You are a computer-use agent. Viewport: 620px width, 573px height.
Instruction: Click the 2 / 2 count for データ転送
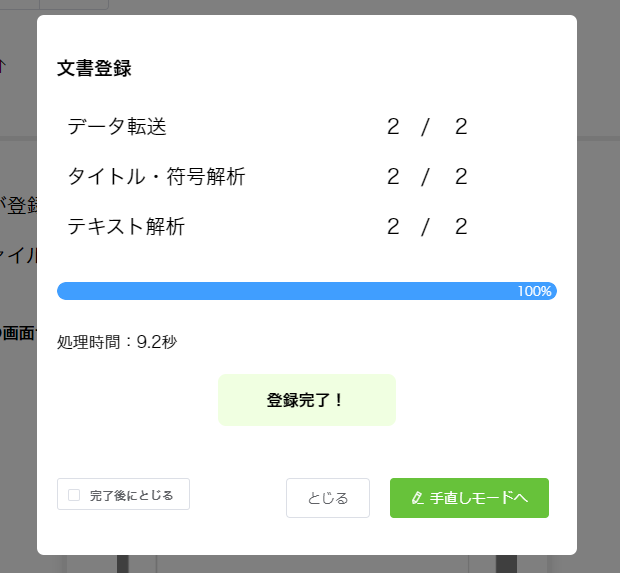click(427, 127)
